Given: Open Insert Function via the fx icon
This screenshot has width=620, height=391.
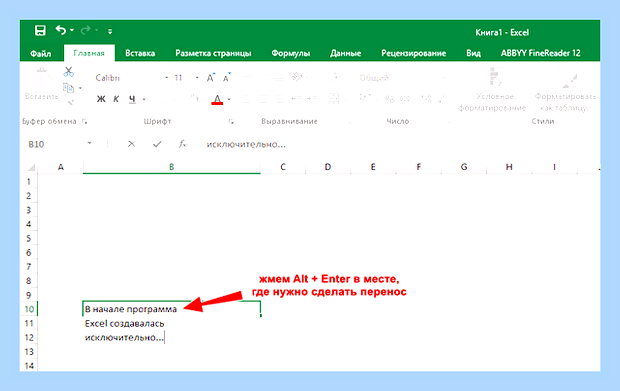Looking at the screenshot, I should coord(182,144).
